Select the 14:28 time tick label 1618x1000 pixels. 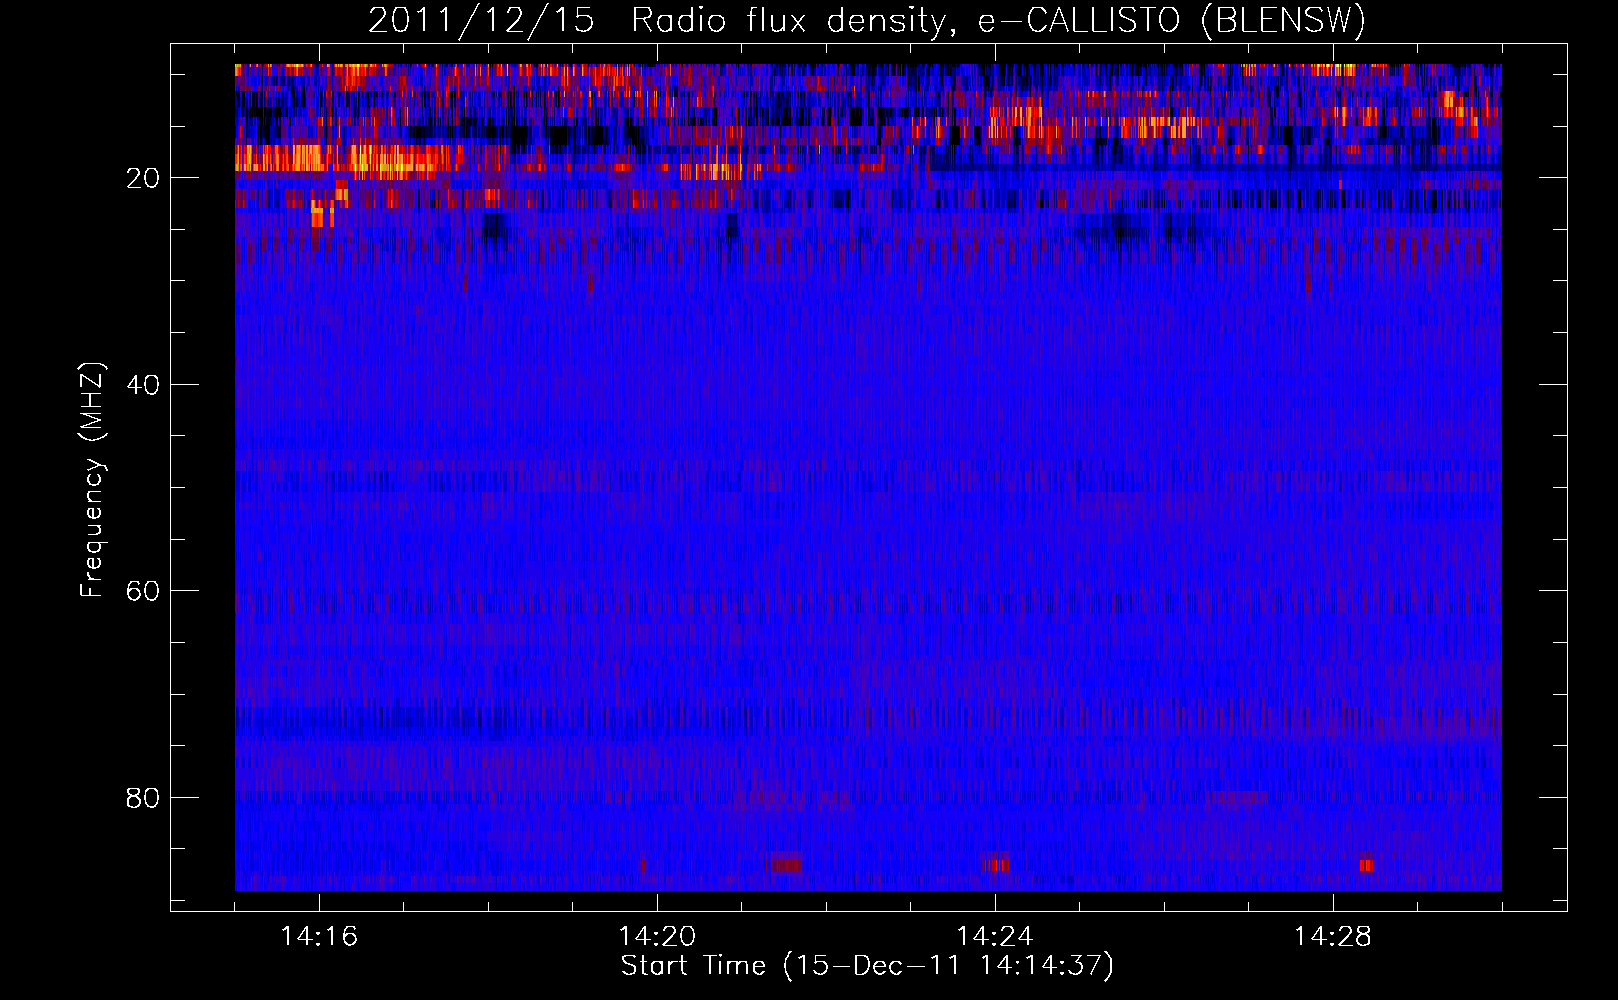[x=1333, y=936]
